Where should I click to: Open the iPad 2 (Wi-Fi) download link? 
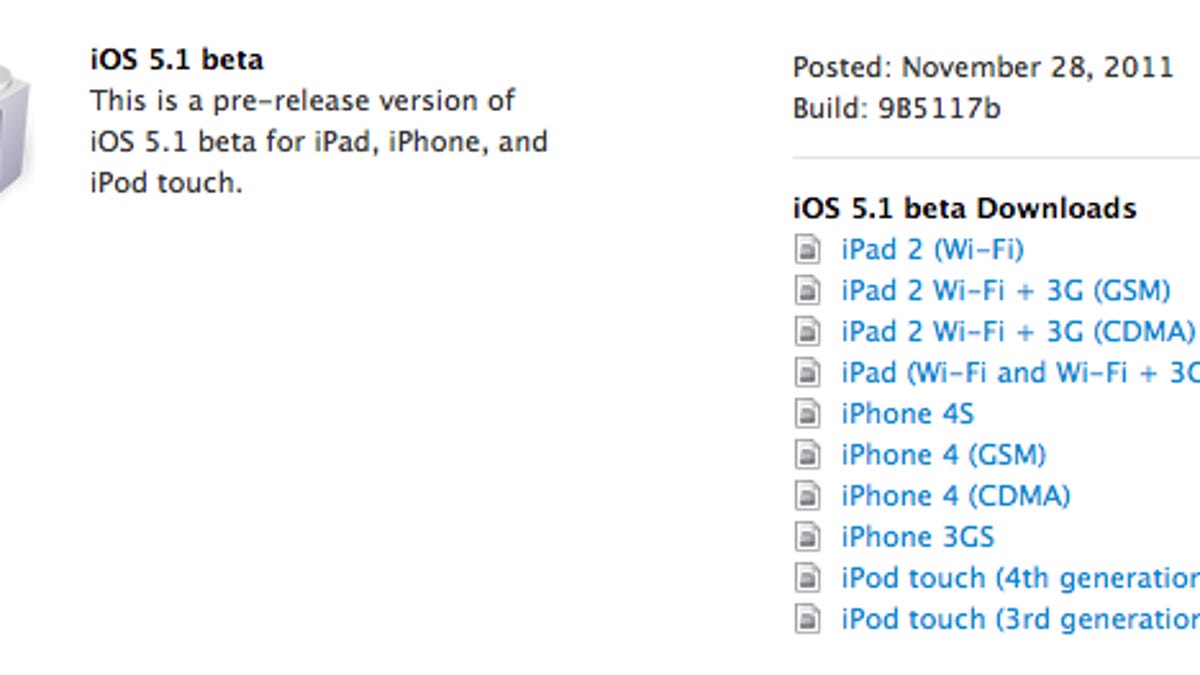coord(932,249)
